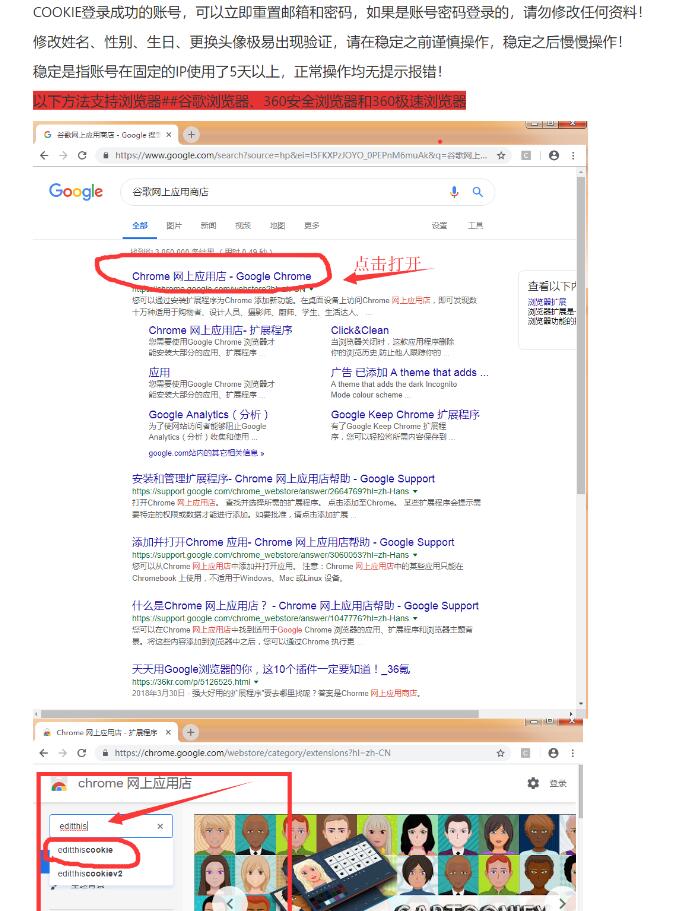Open a new tab next to Google search tab

click(x=191, y=135)
